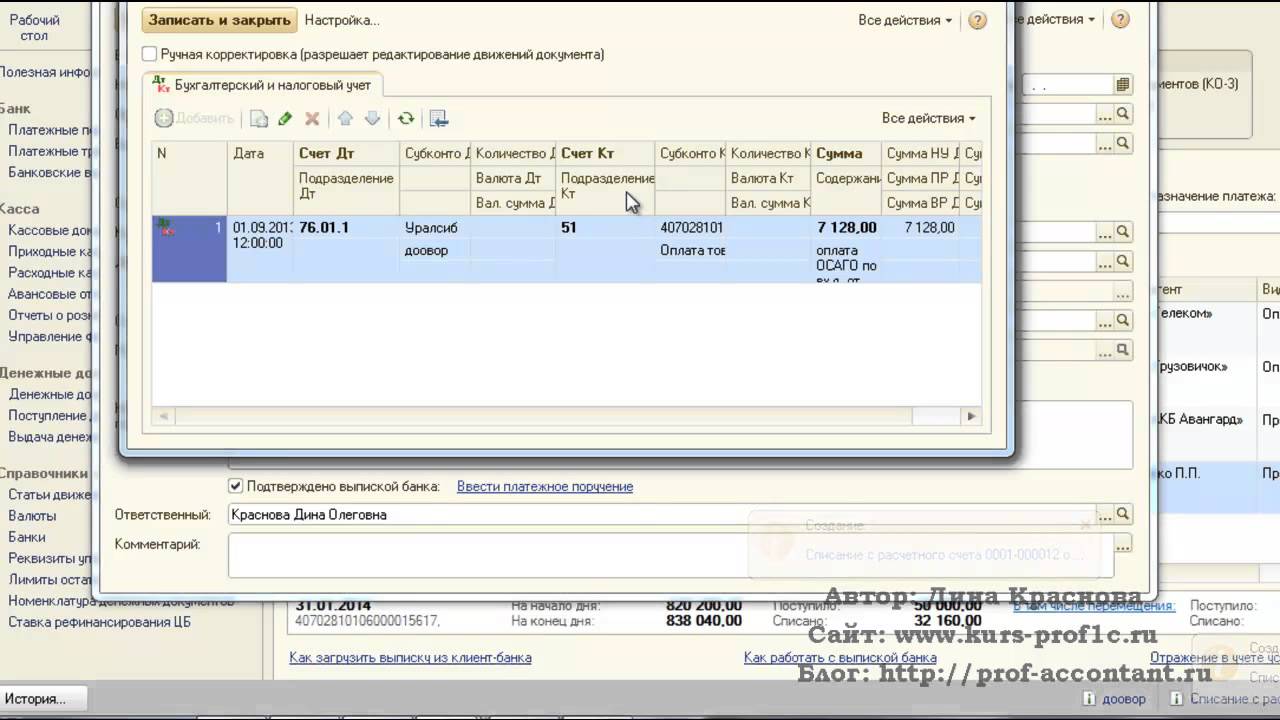Open Все действия menu at dialog top
Image resolution: width=1280 pixels, height=720 pixels.
[905, 20]
